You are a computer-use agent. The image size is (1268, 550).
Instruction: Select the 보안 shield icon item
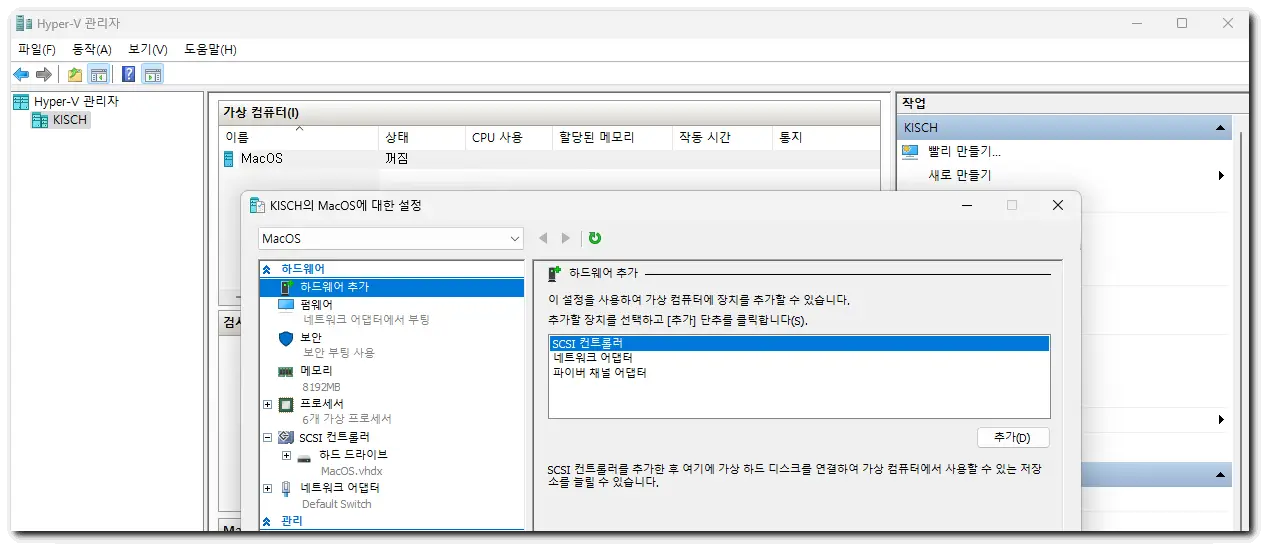click(x=286, y=338)
